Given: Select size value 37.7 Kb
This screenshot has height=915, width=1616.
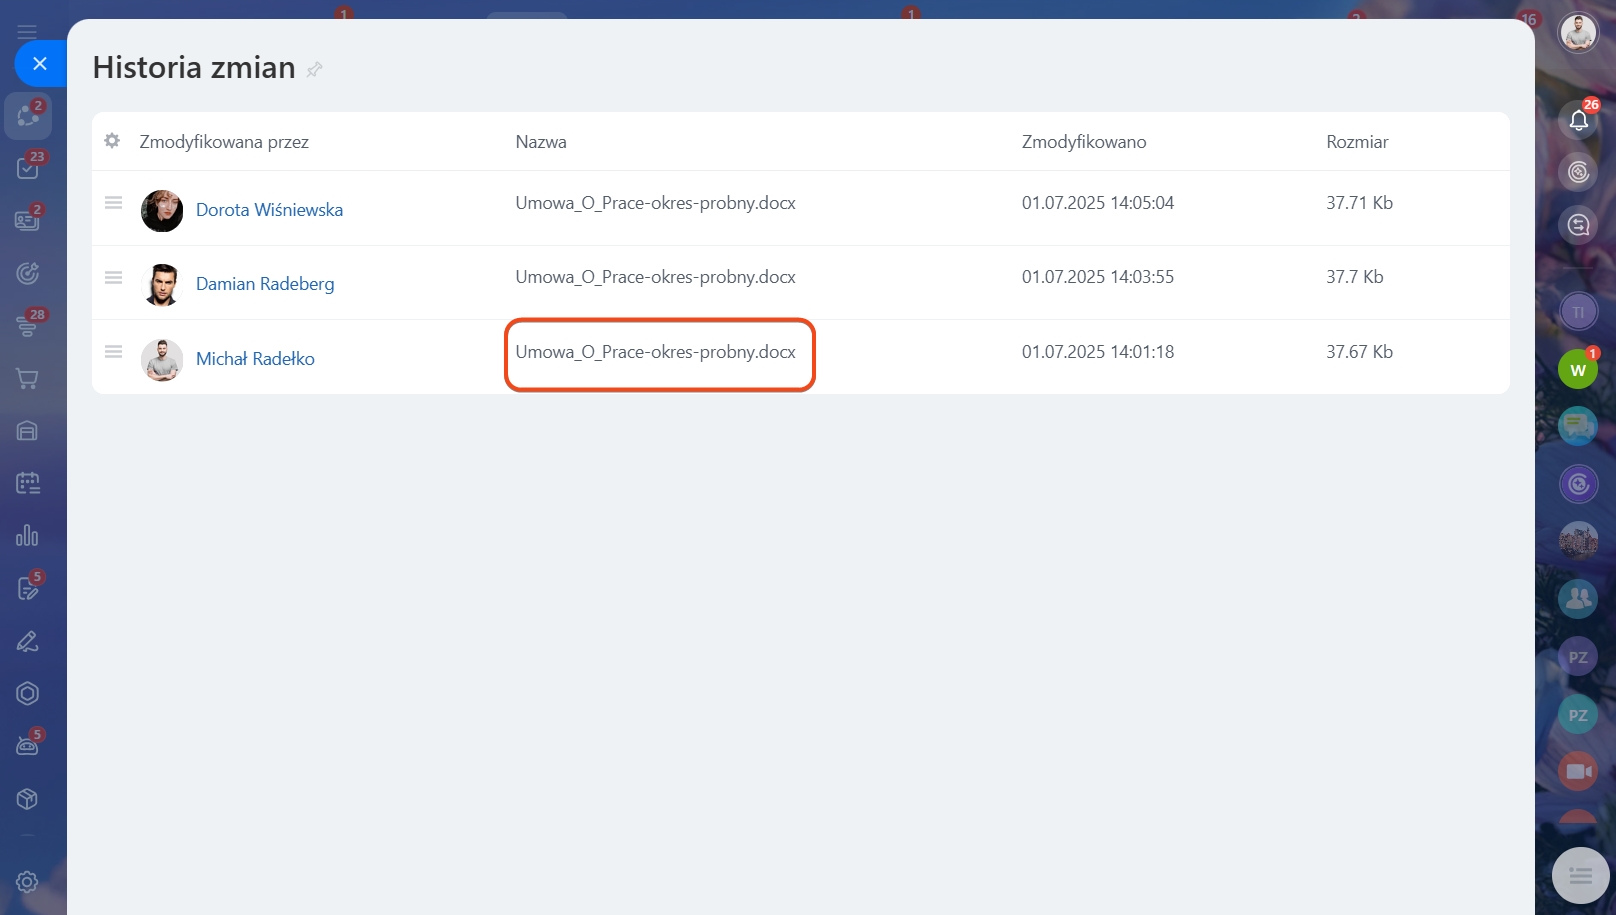Looking at the screenshot, I should pyautogui.click(x=1355, y=277).
